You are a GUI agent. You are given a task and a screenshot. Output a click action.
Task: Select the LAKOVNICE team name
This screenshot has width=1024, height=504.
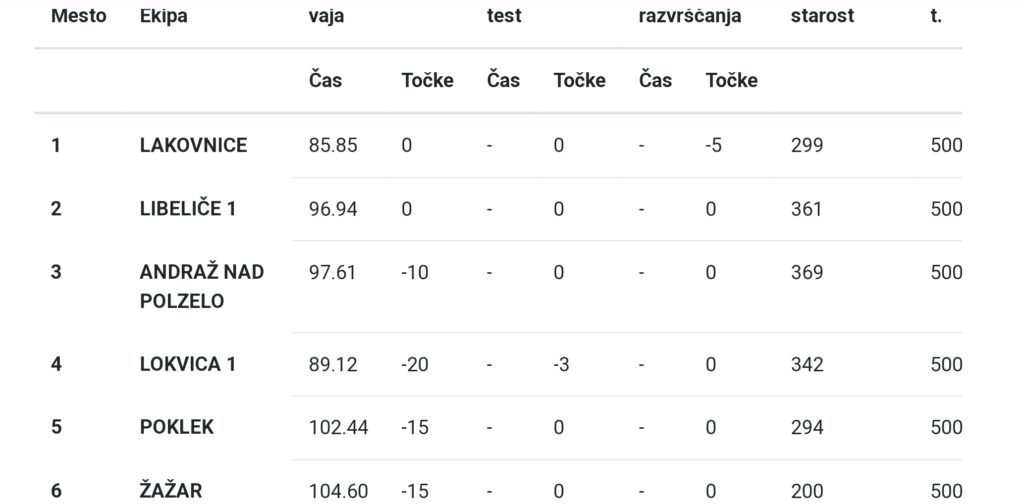click(x=193, y=145)
